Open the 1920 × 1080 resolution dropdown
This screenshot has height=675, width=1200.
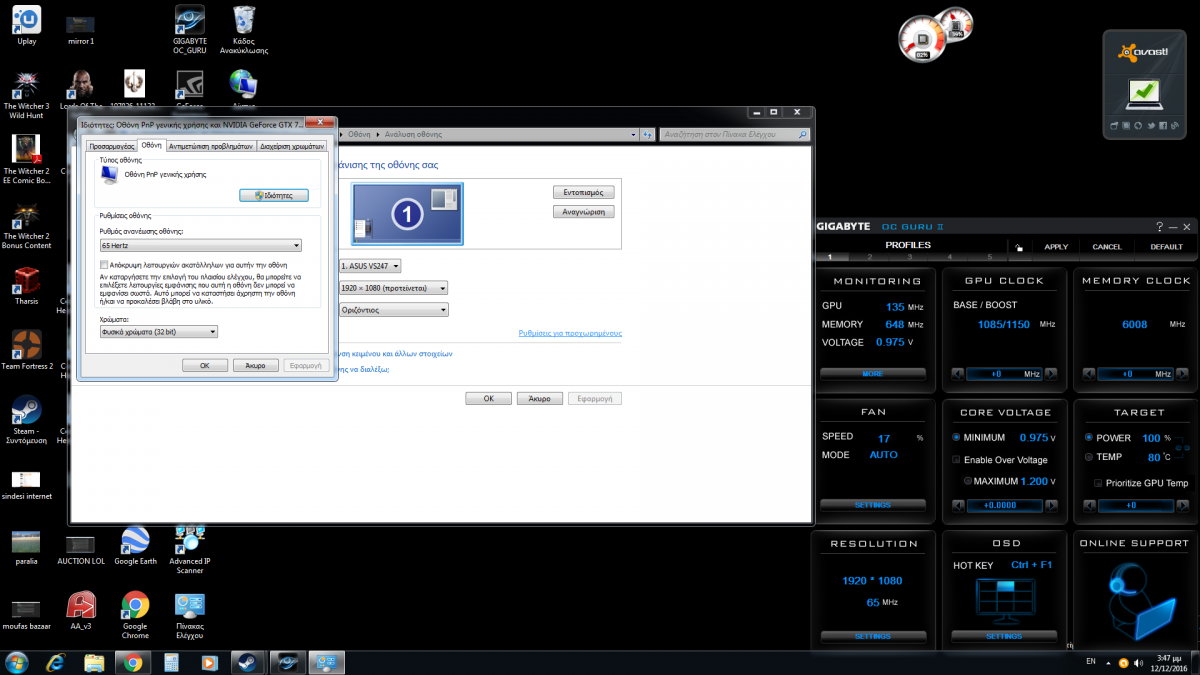[x=393, y=288]
